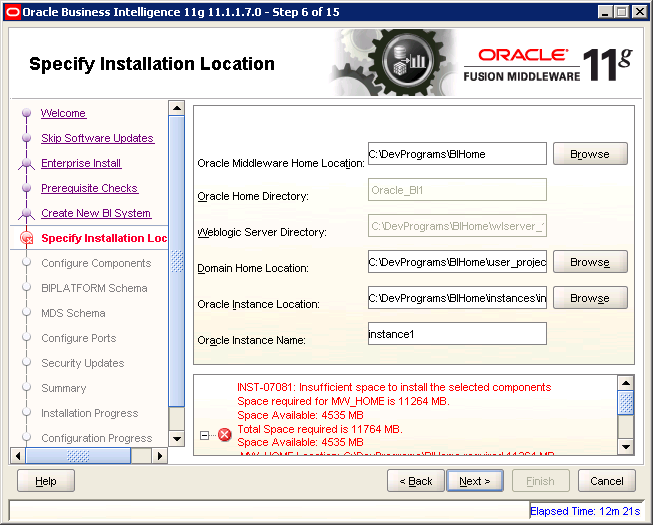Click the Total Space required 11764 MB line
Viewport: 653px width, 525px height.
(x=320, y=429)
